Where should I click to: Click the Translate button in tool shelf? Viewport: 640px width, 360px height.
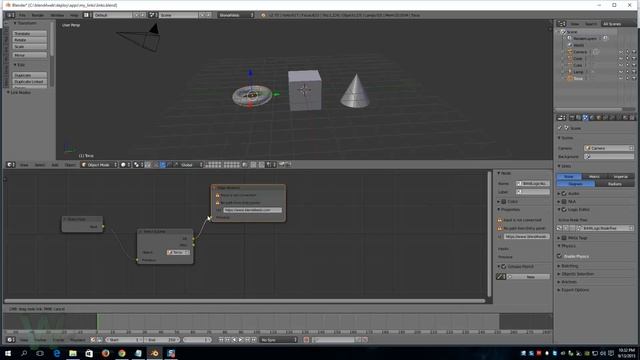(x=30, y=33)
